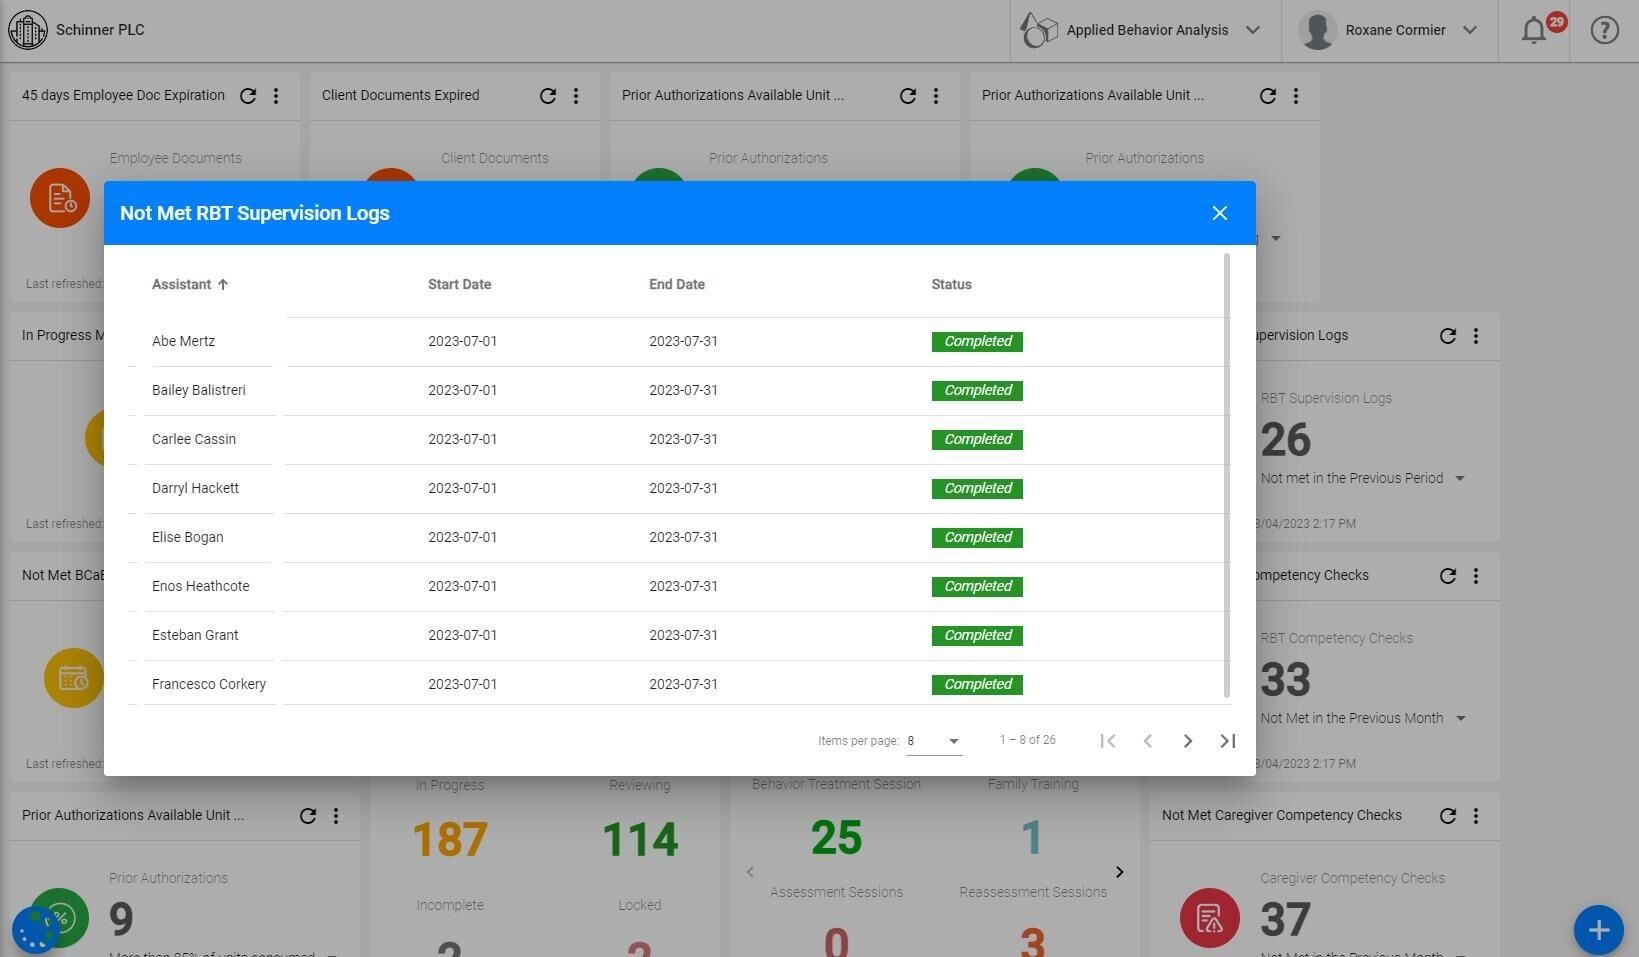Viewport: 1639px width, 957px height.
Task: Open the Applied Behavior Analysis dropdown
Action: 1145,30
